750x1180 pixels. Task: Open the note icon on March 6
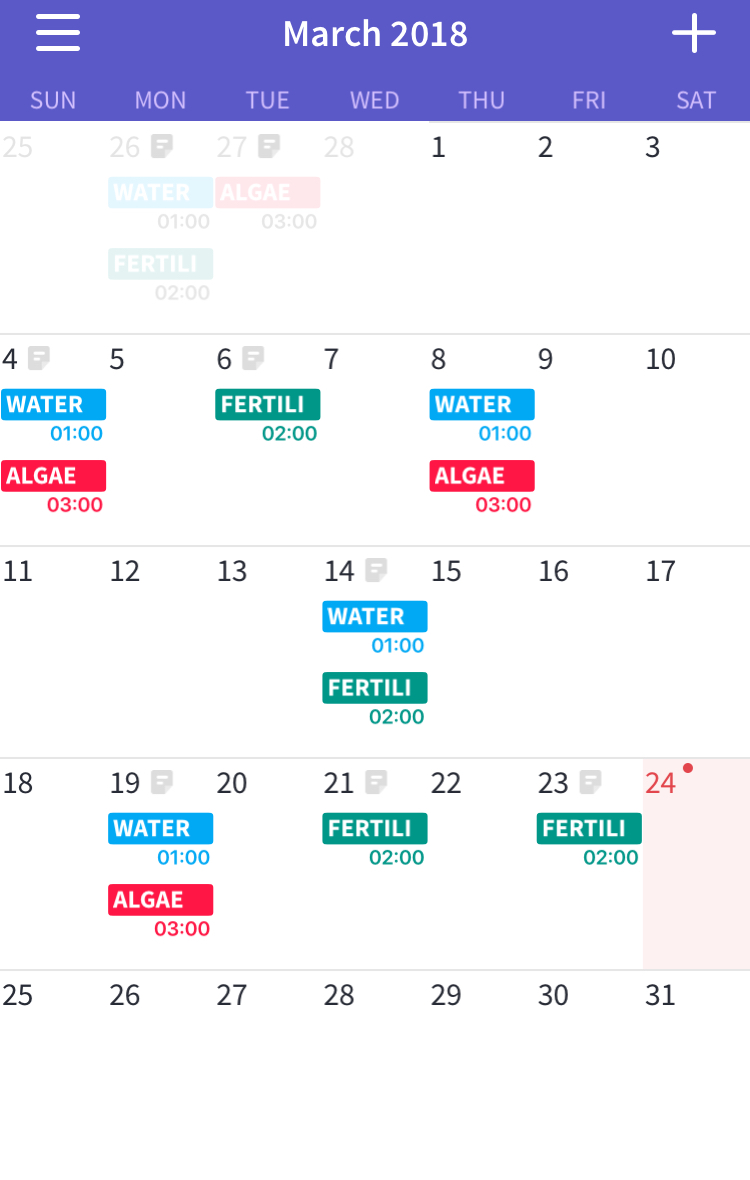pyautogui.click(x=254, y=358)
